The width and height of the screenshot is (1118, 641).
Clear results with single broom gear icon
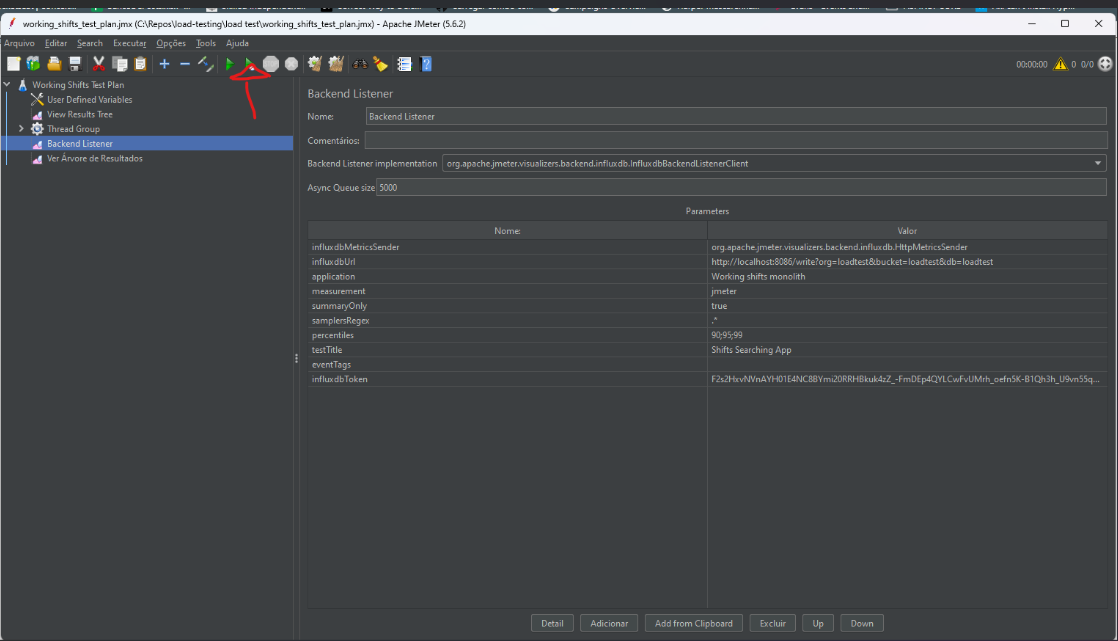[x=314, y=64]
